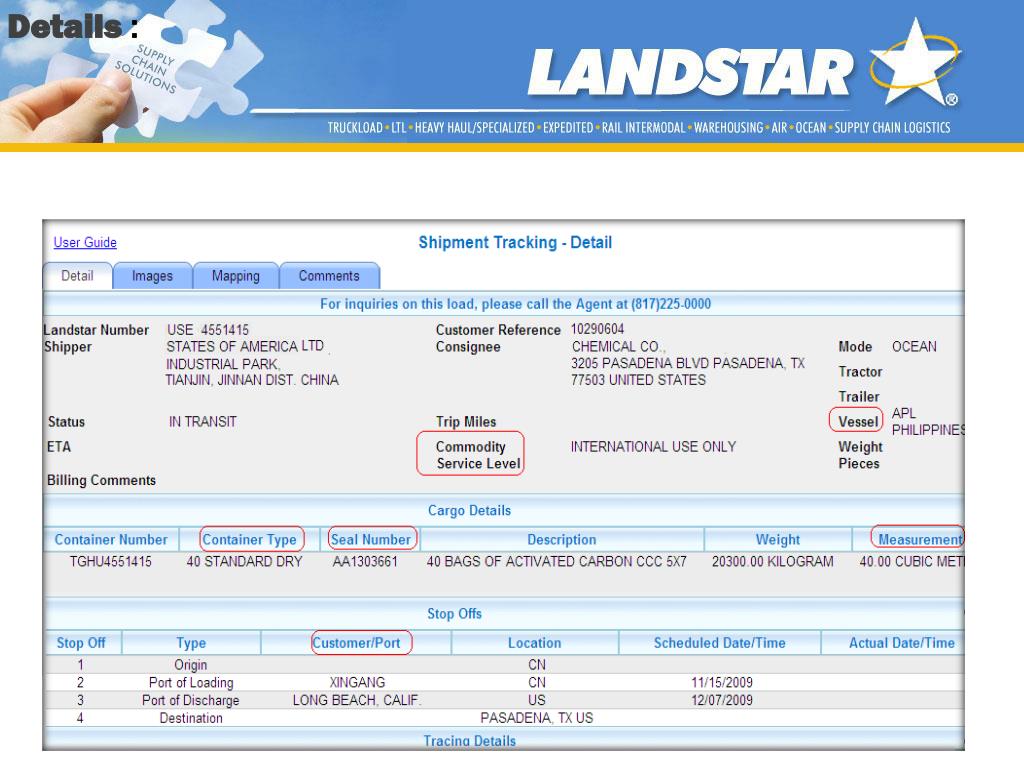
Task: Click the APL PHILIPPINES vessel name
Action: pyautogui.click(x=927, y=421)
